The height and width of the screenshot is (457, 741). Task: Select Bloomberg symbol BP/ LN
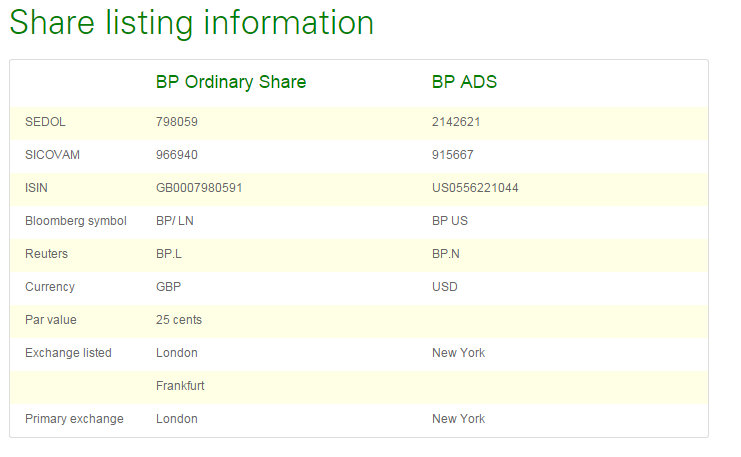pos(175,221)
